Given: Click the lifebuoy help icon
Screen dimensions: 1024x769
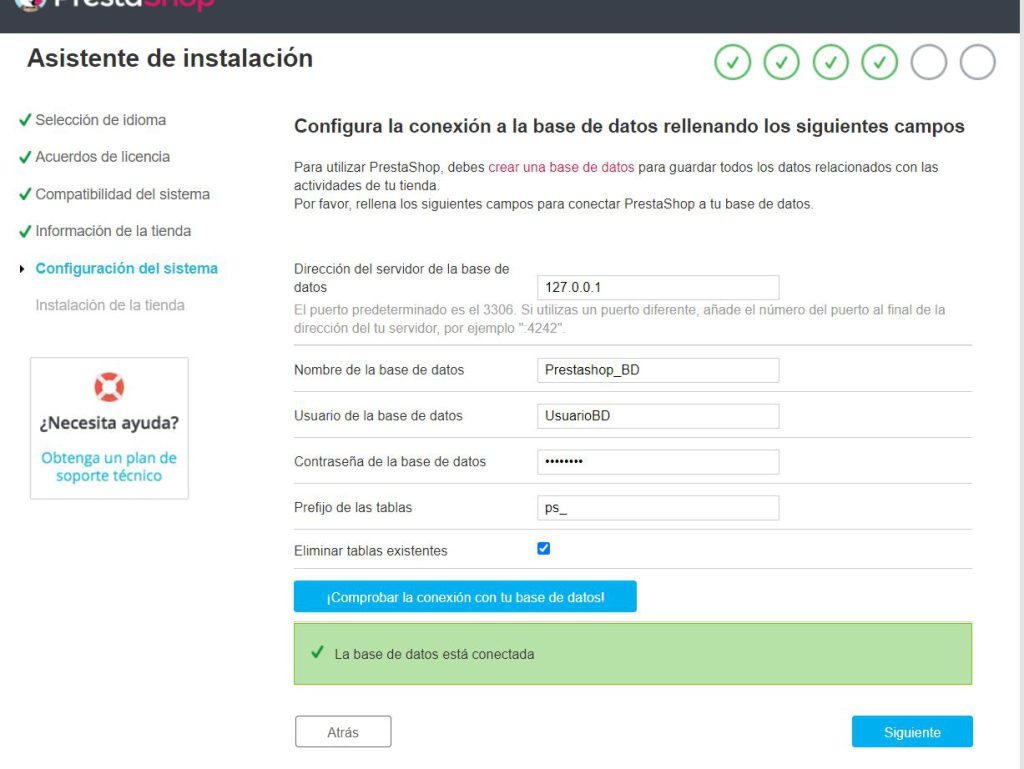Looking at the screenshot, I should (109, 387).
